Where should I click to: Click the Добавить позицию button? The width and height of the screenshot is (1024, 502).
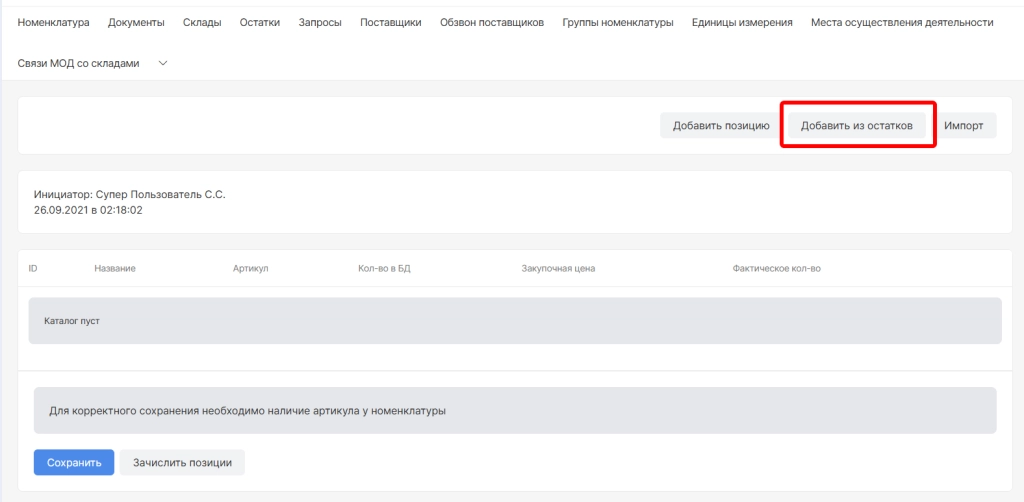click(721, 126)
